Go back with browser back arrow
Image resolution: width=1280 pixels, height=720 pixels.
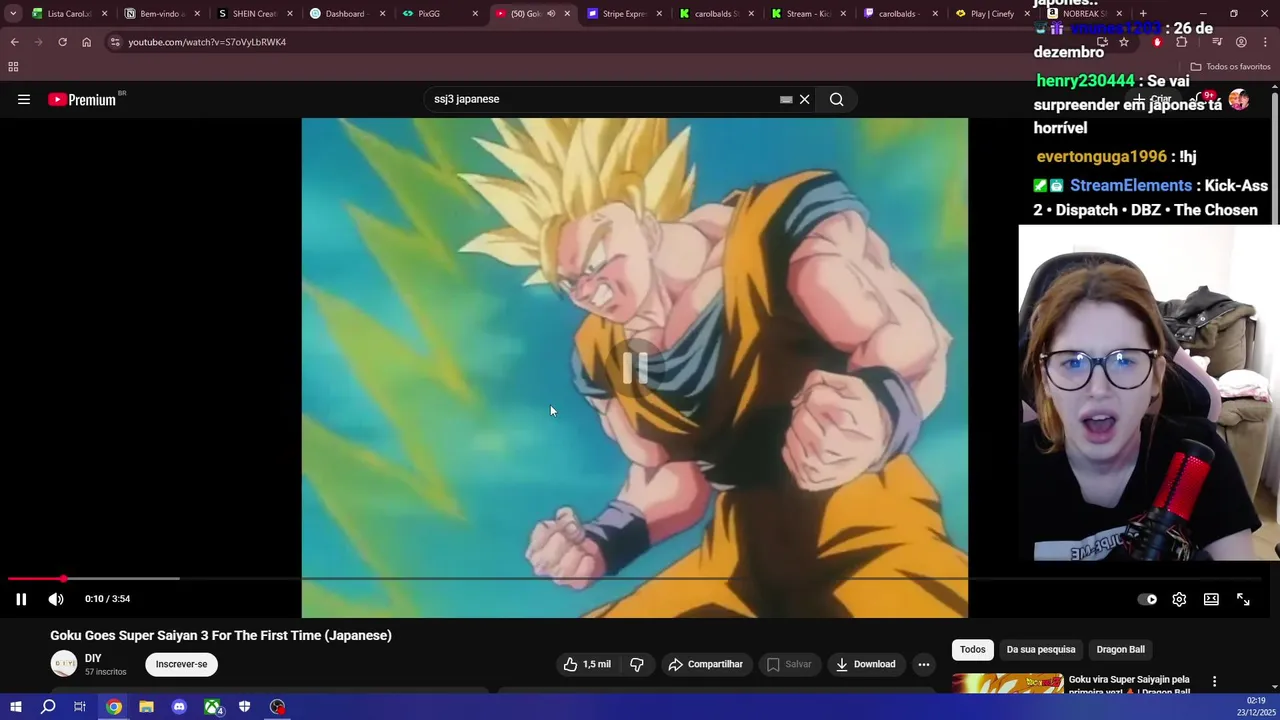click(14, 42)
